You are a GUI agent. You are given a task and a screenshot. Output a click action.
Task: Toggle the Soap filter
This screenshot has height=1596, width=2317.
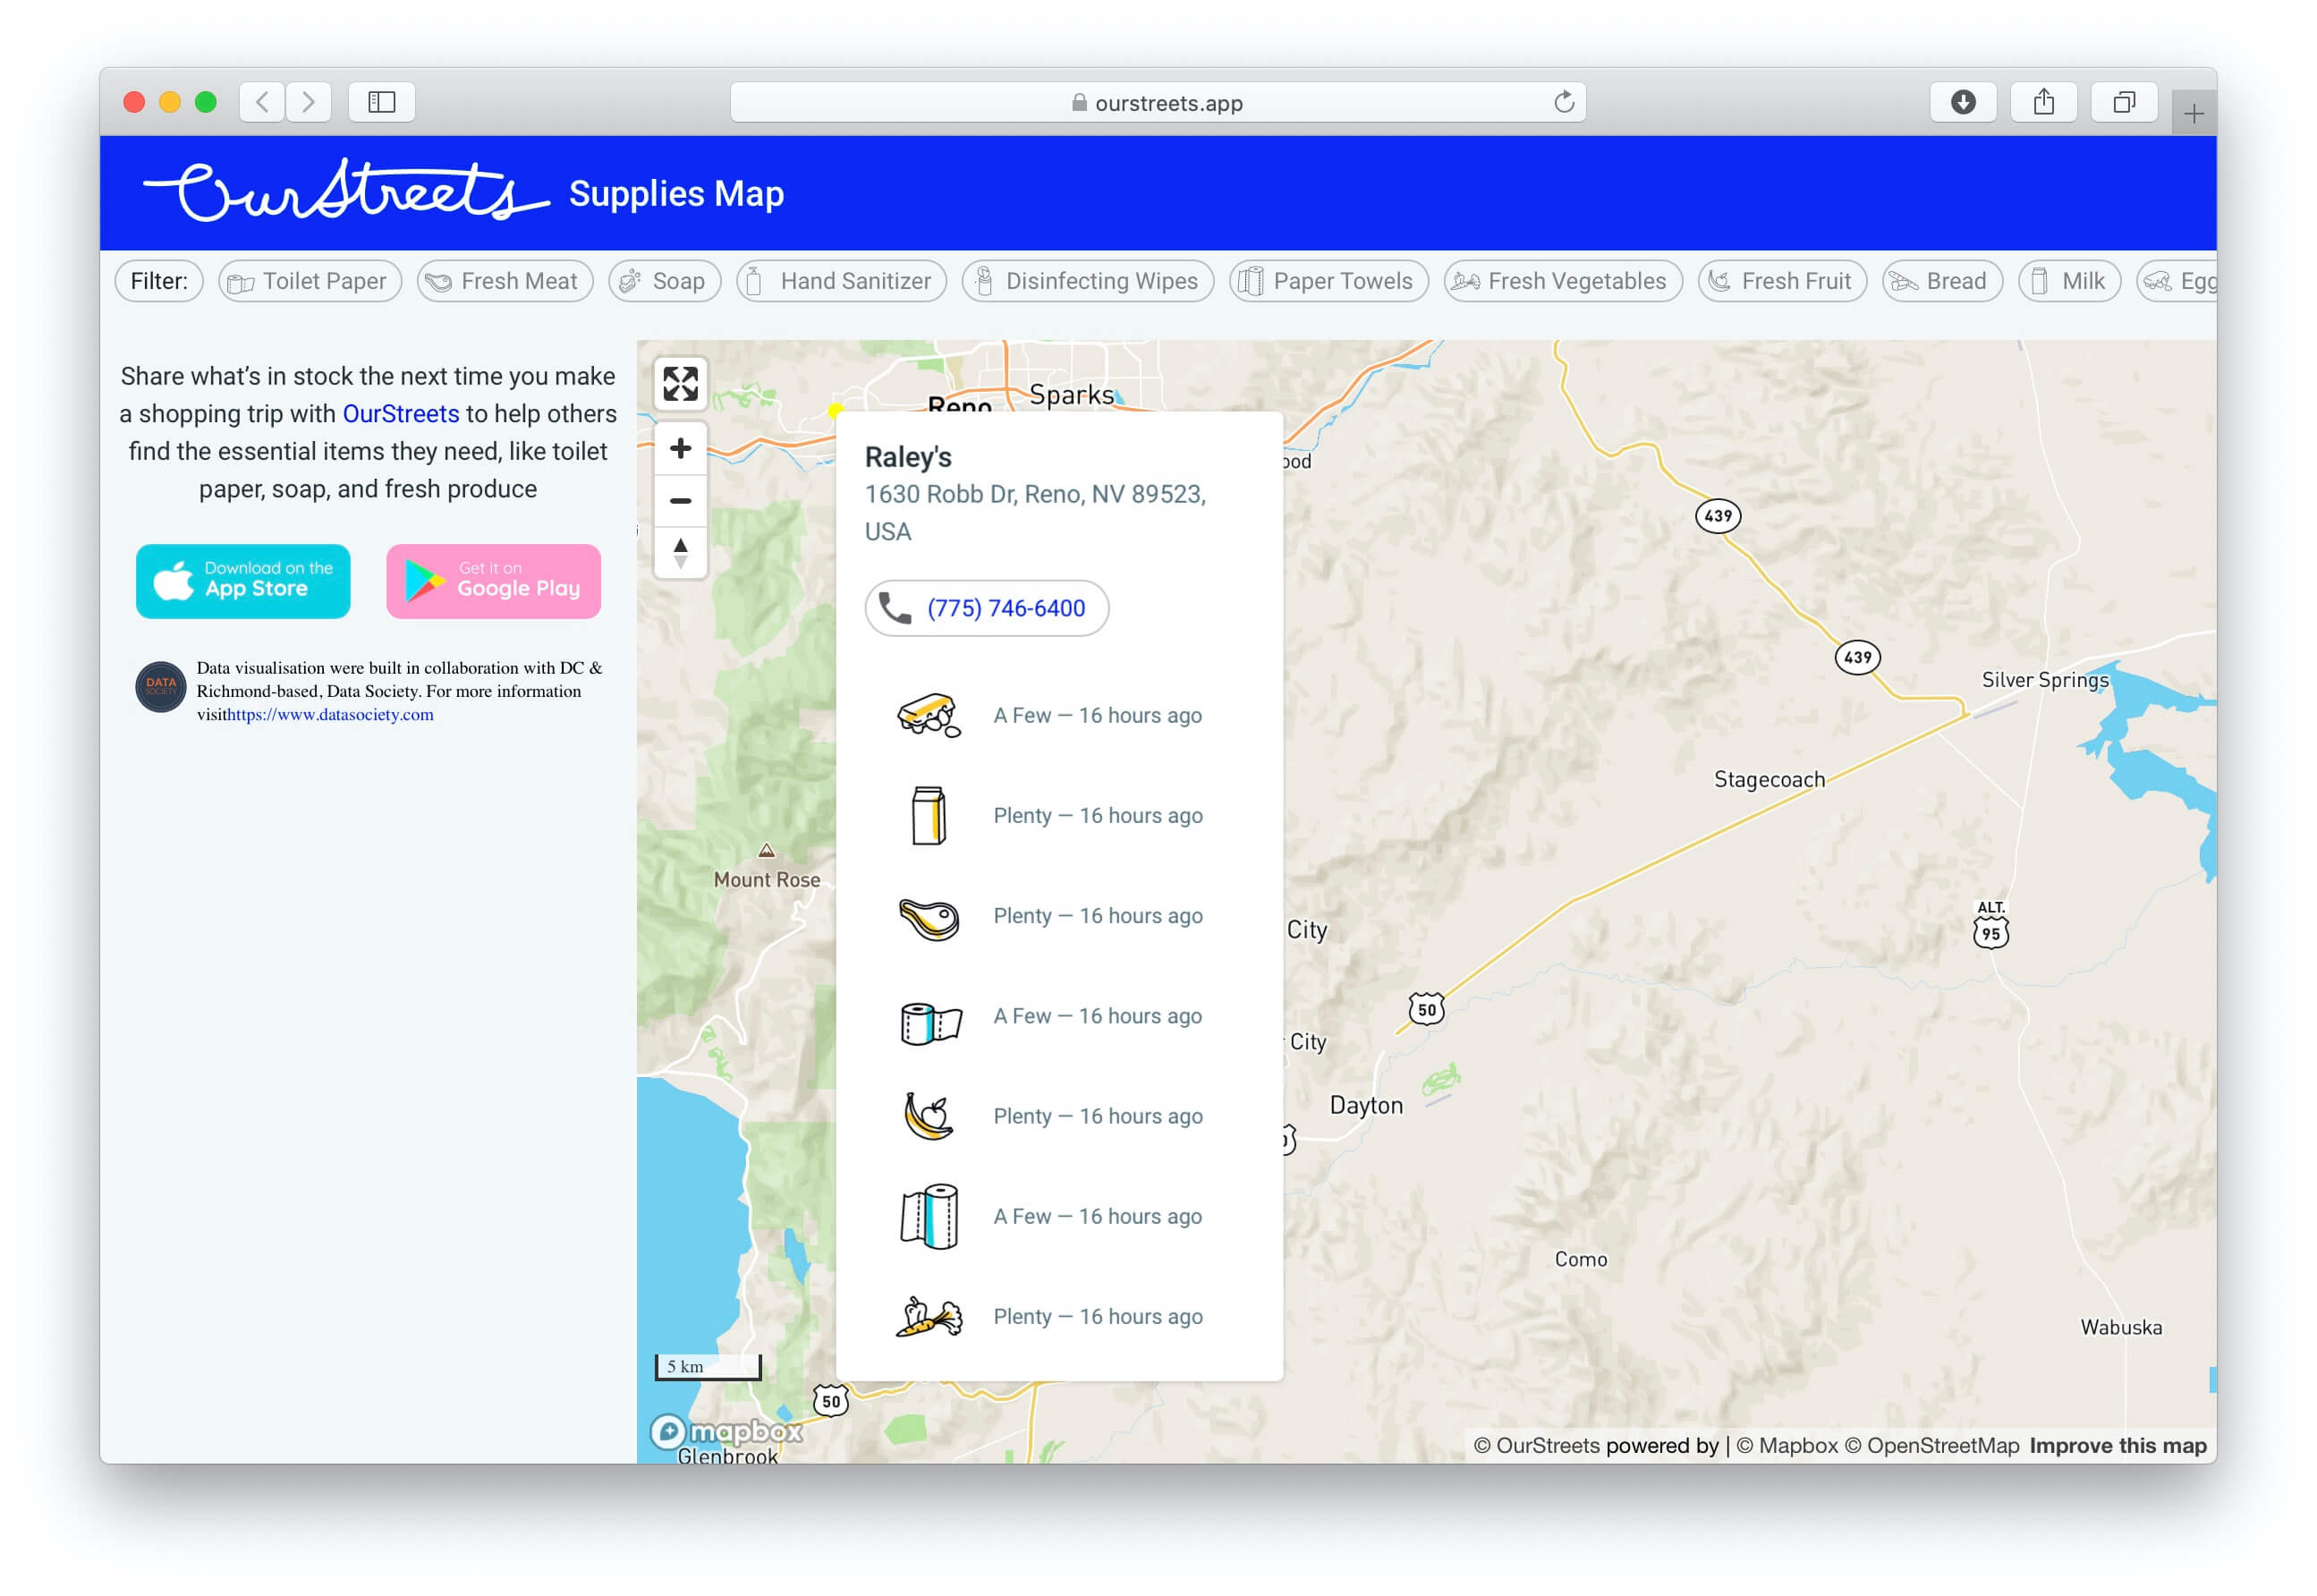click(x=664, y=281)
